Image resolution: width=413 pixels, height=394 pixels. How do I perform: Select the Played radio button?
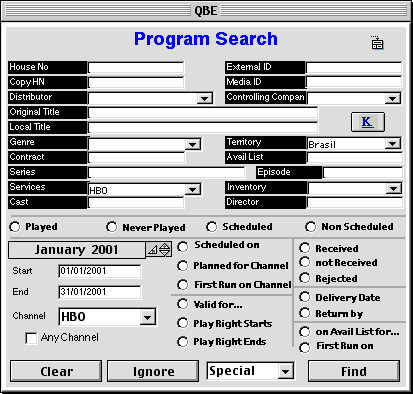pos(15,227)
